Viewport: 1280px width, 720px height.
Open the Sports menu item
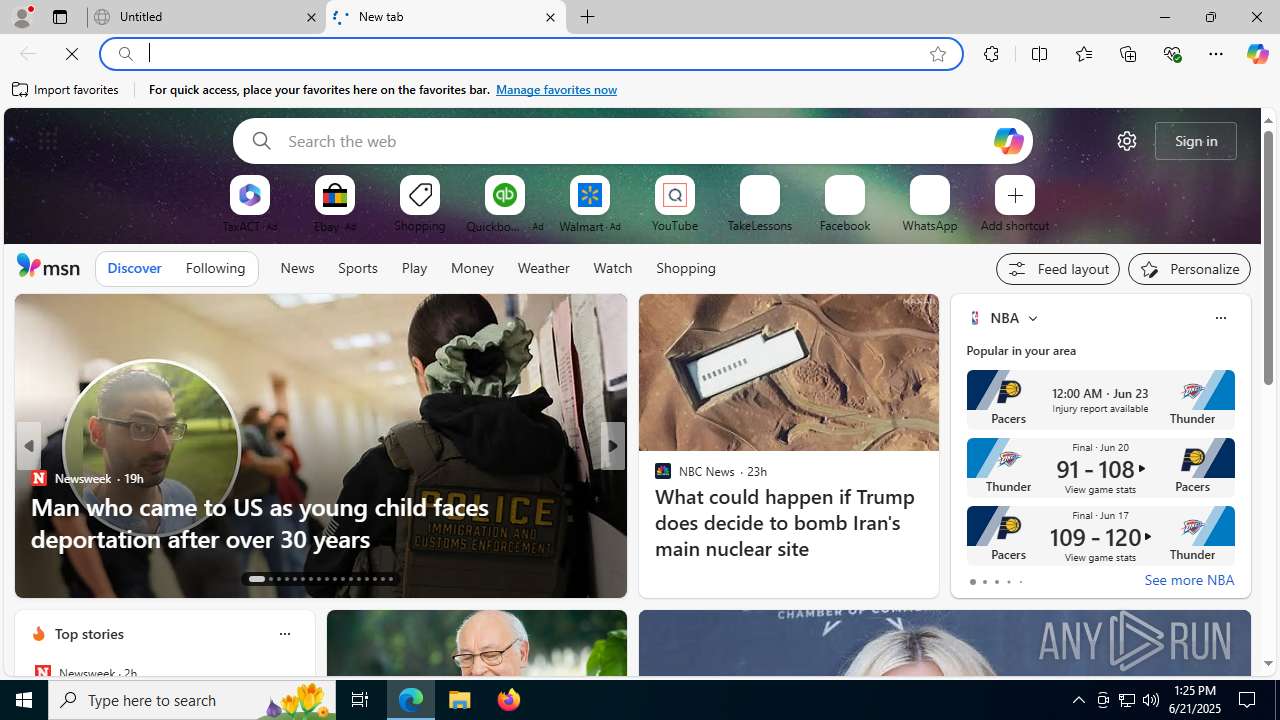coord(357,268)
